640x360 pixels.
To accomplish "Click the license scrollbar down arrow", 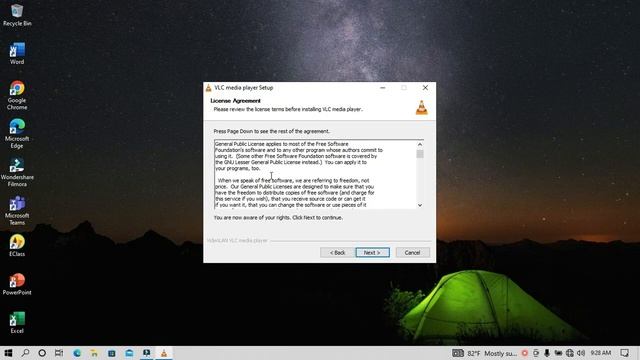I will click(x=420, y=205).
